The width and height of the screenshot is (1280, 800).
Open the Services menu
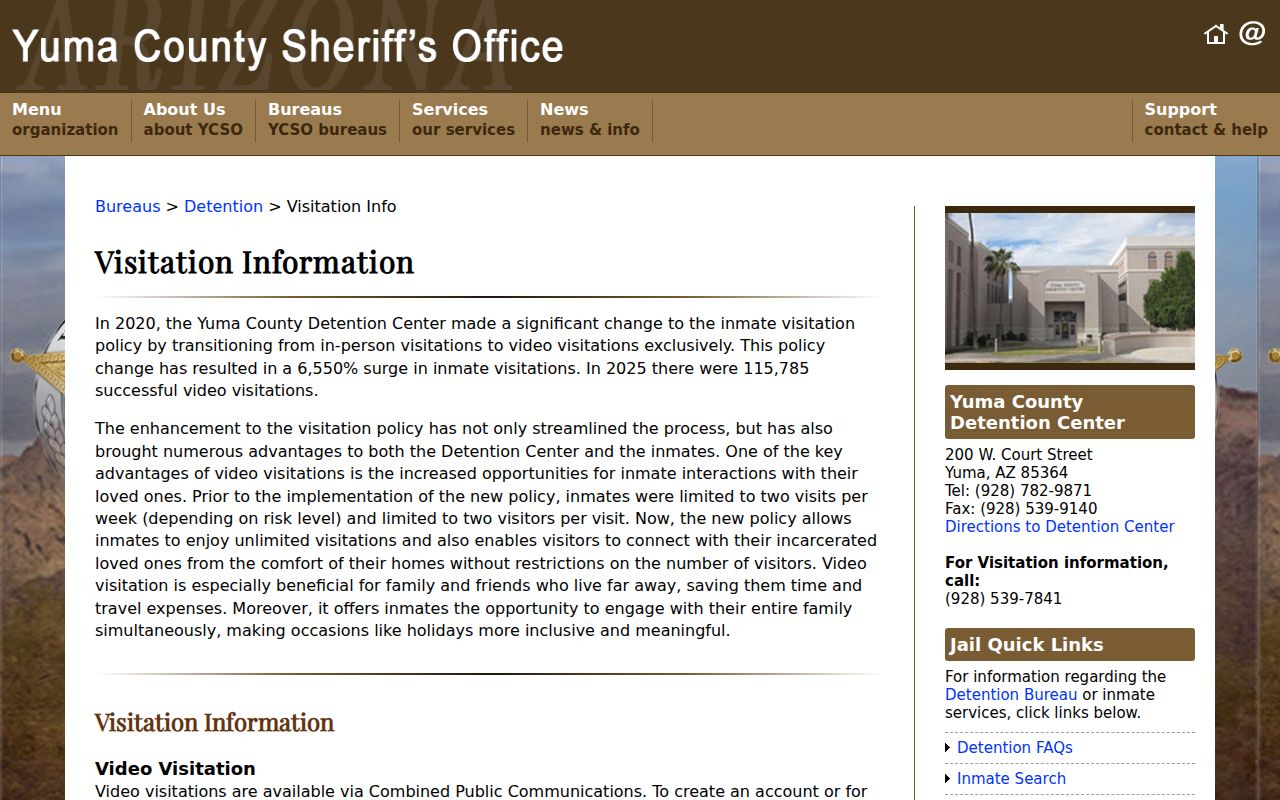click(463, 119)
